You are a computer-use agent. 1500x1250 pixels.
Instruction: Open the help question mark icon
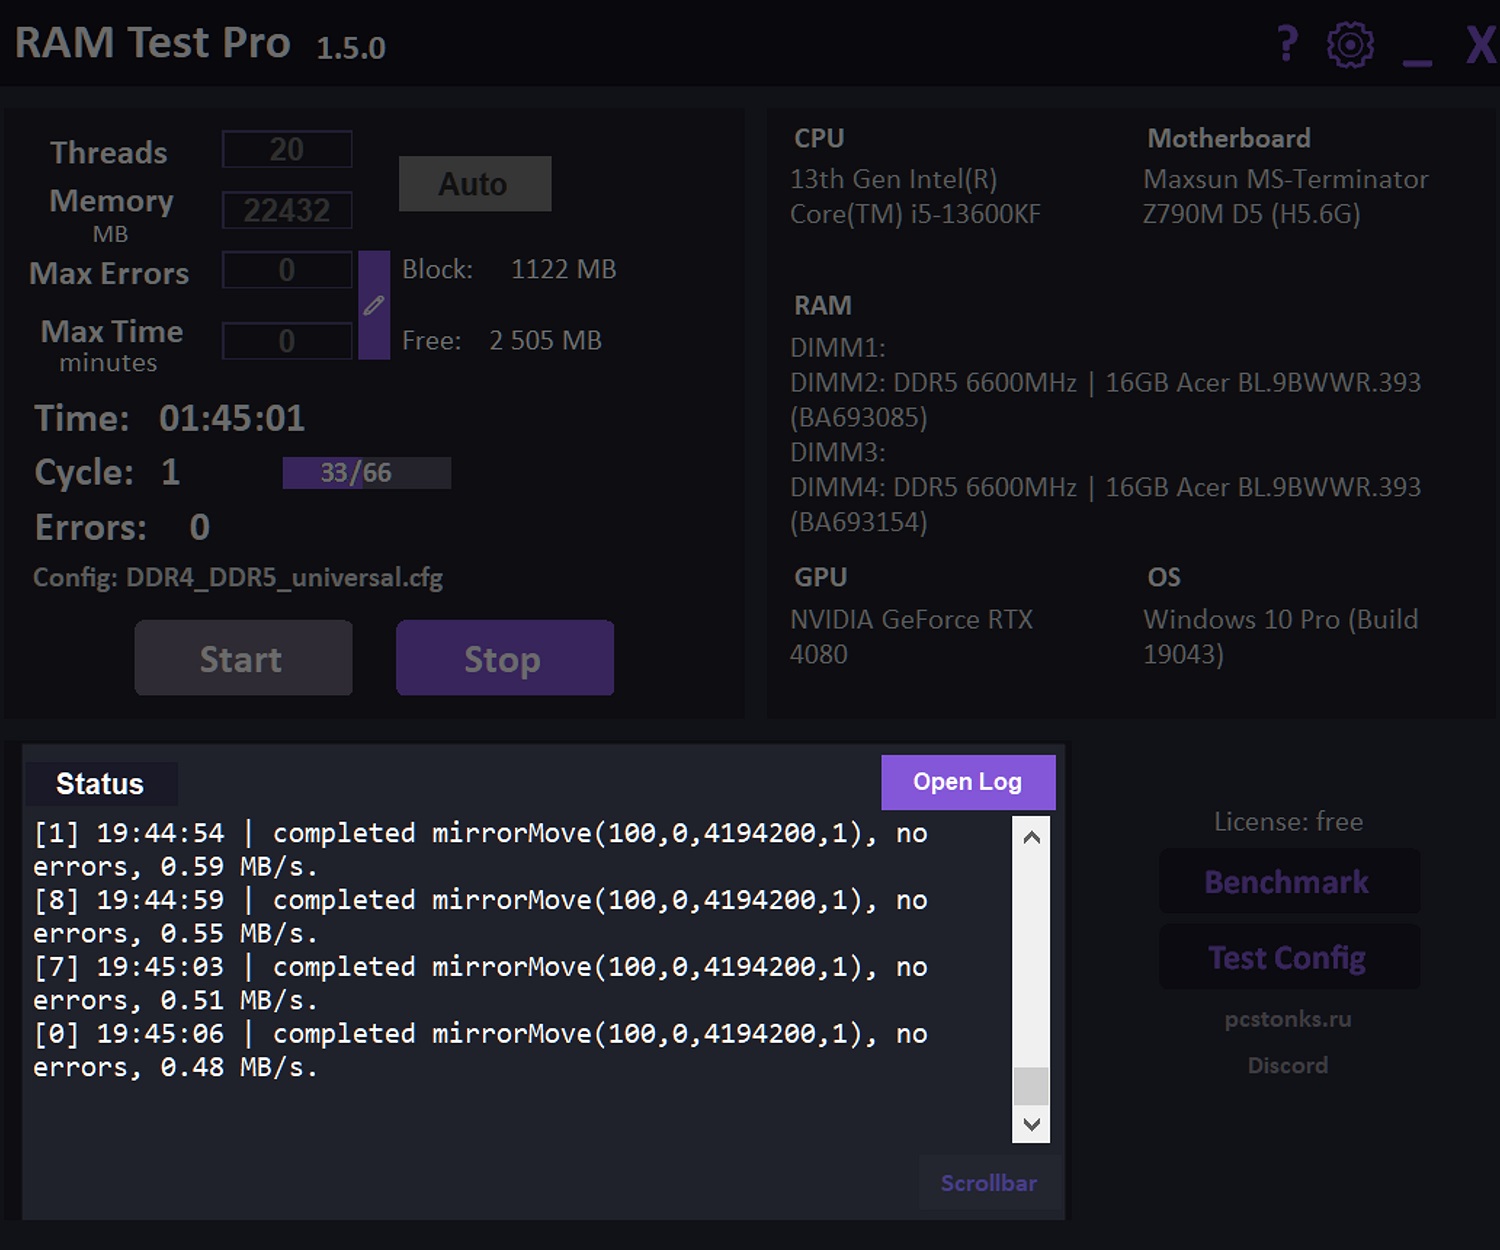click(1287, 45)
